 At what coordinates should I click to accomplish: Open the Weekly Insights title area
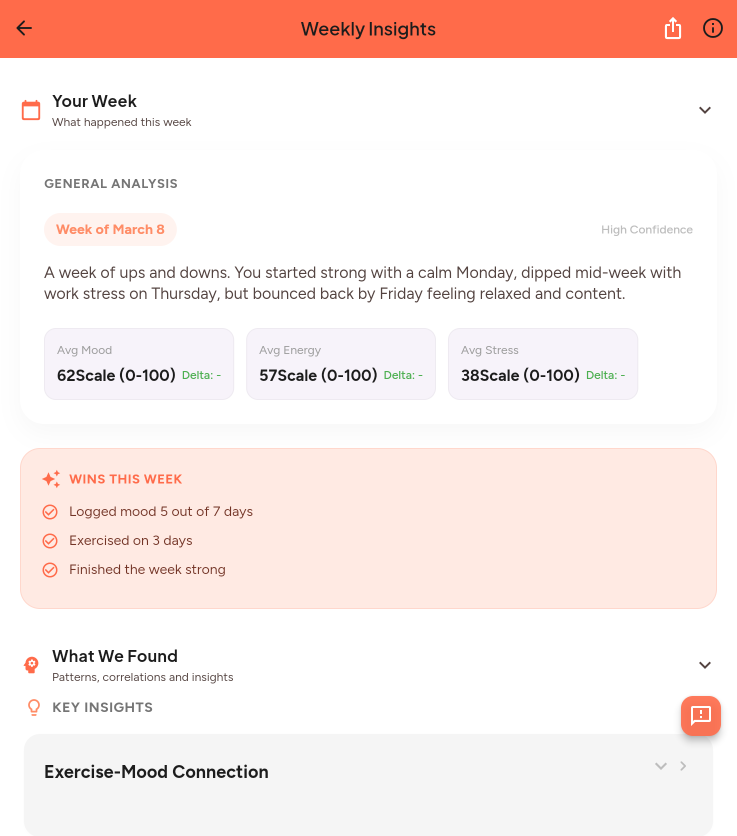point(368,29)
